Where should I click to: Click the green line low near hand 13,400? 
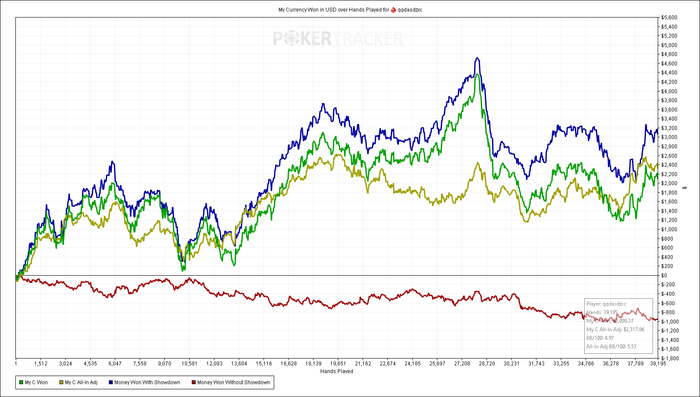click(234, 265)
